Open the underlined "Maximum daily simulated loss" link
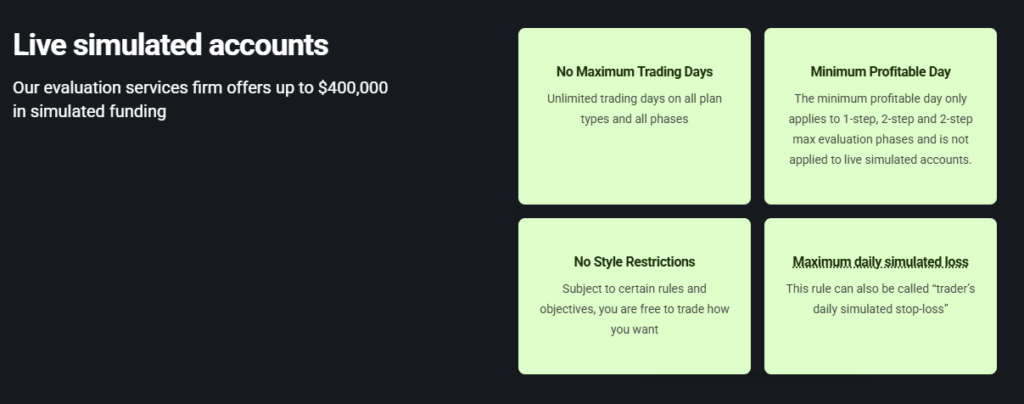 click(880, 262)
